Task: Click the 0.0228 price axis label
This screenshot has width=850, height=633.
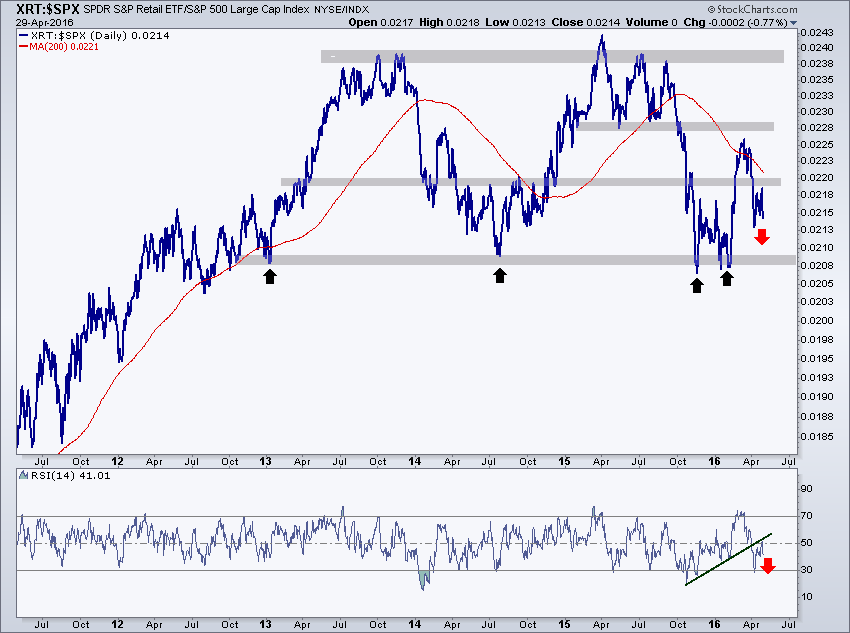Action: 816,127
